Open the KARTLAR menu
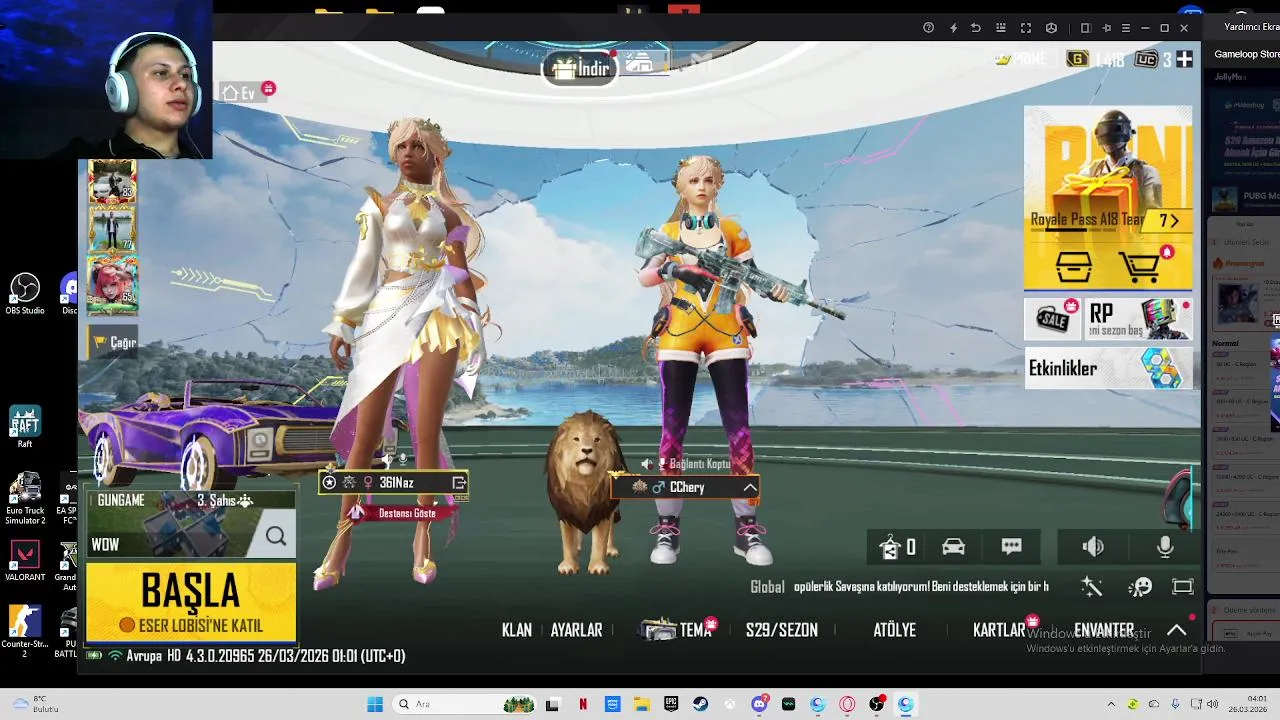The image size is (1280, 720). pyautogui.click(x=1000, y=630)
